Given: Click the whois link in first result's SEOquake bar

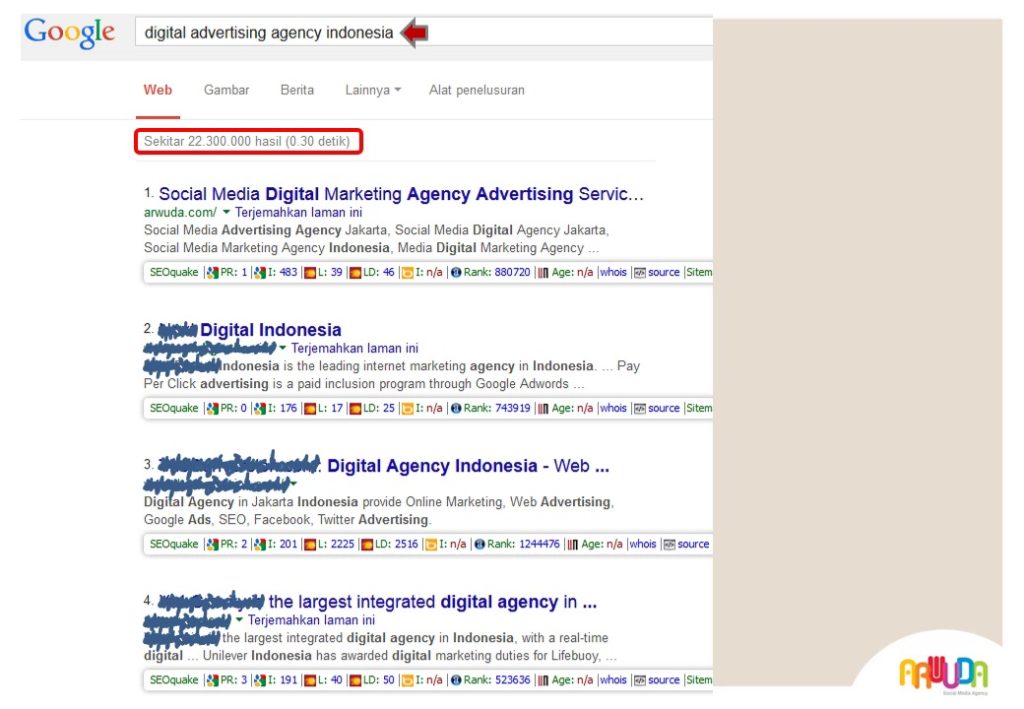Looking at the screenshot, I should coord(613,272).
